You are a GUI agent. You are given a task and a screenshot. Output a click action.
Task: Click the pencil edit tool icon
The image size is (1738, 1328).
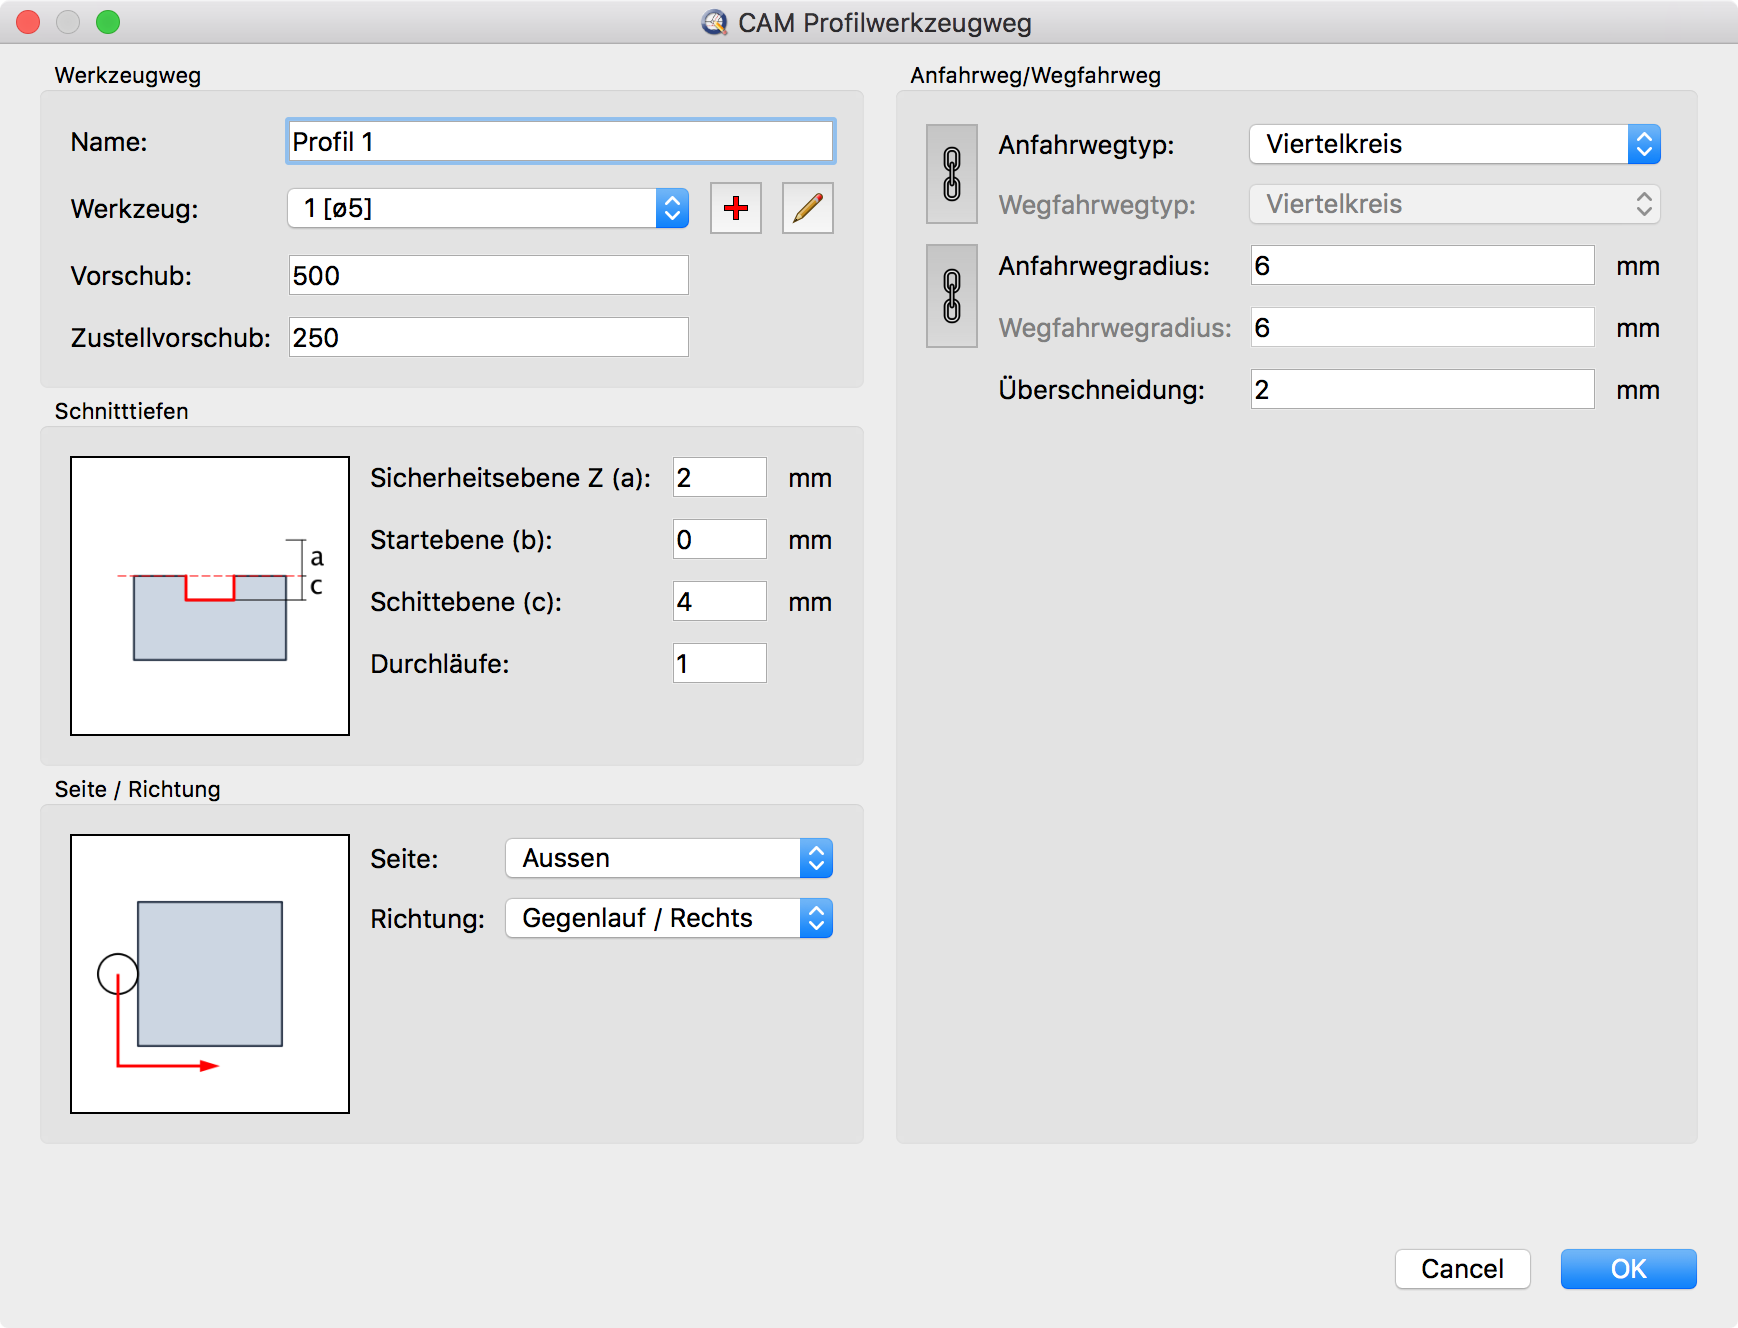(x=807, y=208)
